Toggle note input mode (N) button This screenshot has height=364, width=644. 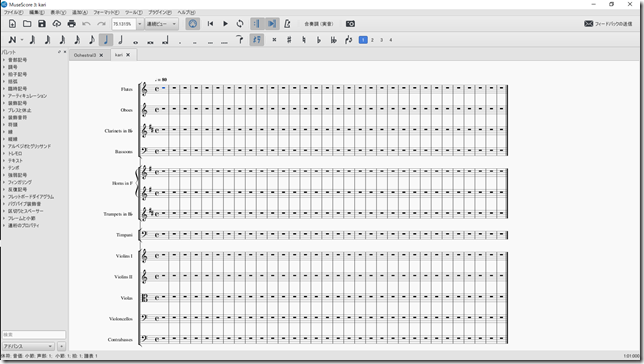pos(12,40)
